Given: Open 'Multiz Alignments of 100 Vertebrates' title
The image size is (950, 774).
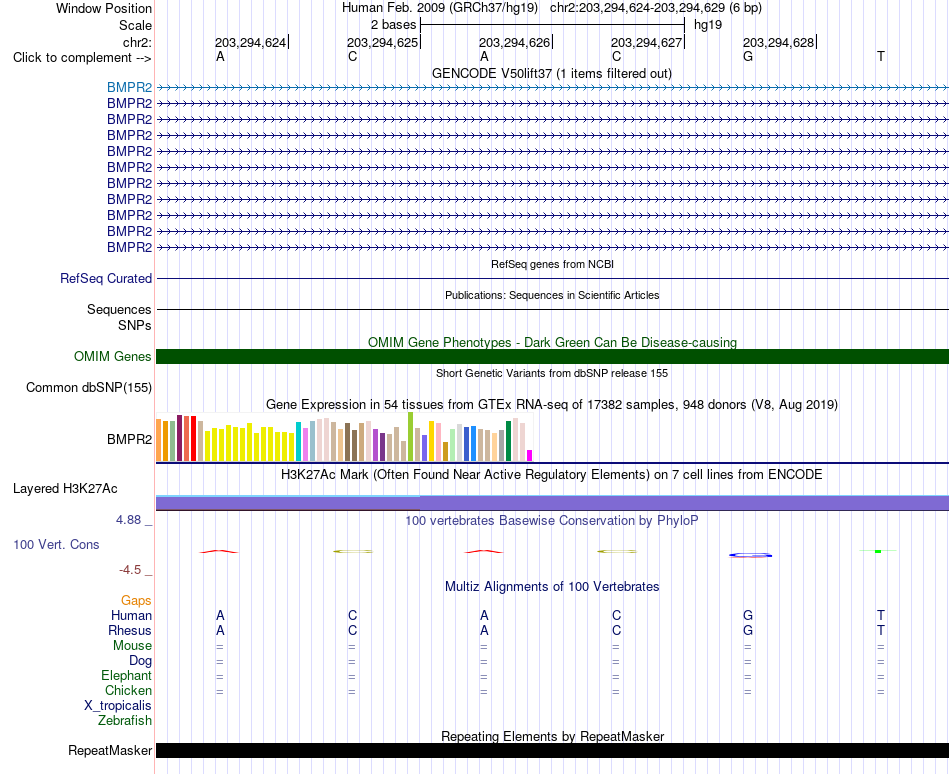Looking at the screenshot, I should pyautogui.click(x=552, y=586).
